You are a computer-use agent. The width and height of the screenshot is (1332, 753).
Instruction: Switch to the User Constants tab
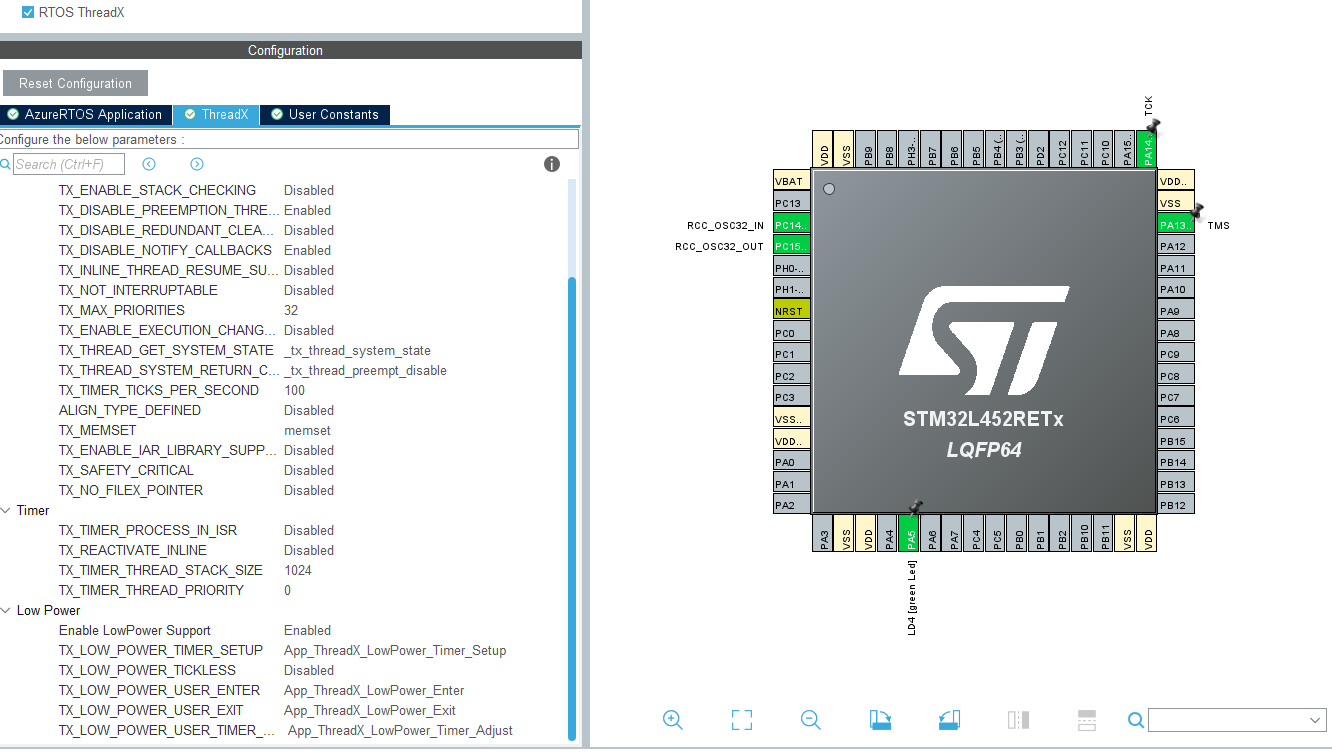(x=324, y=114)
